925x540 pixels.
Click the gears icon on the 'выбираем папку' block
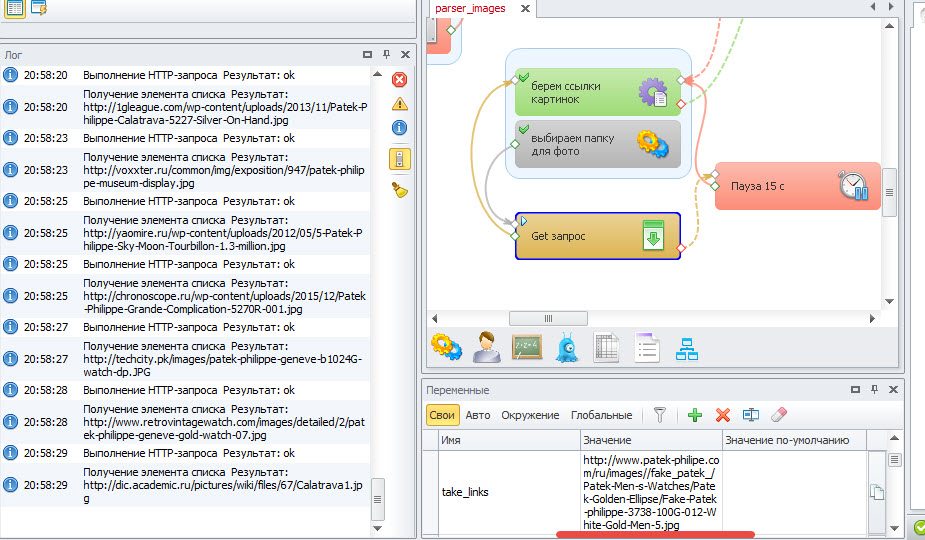(x=652, y=144)
